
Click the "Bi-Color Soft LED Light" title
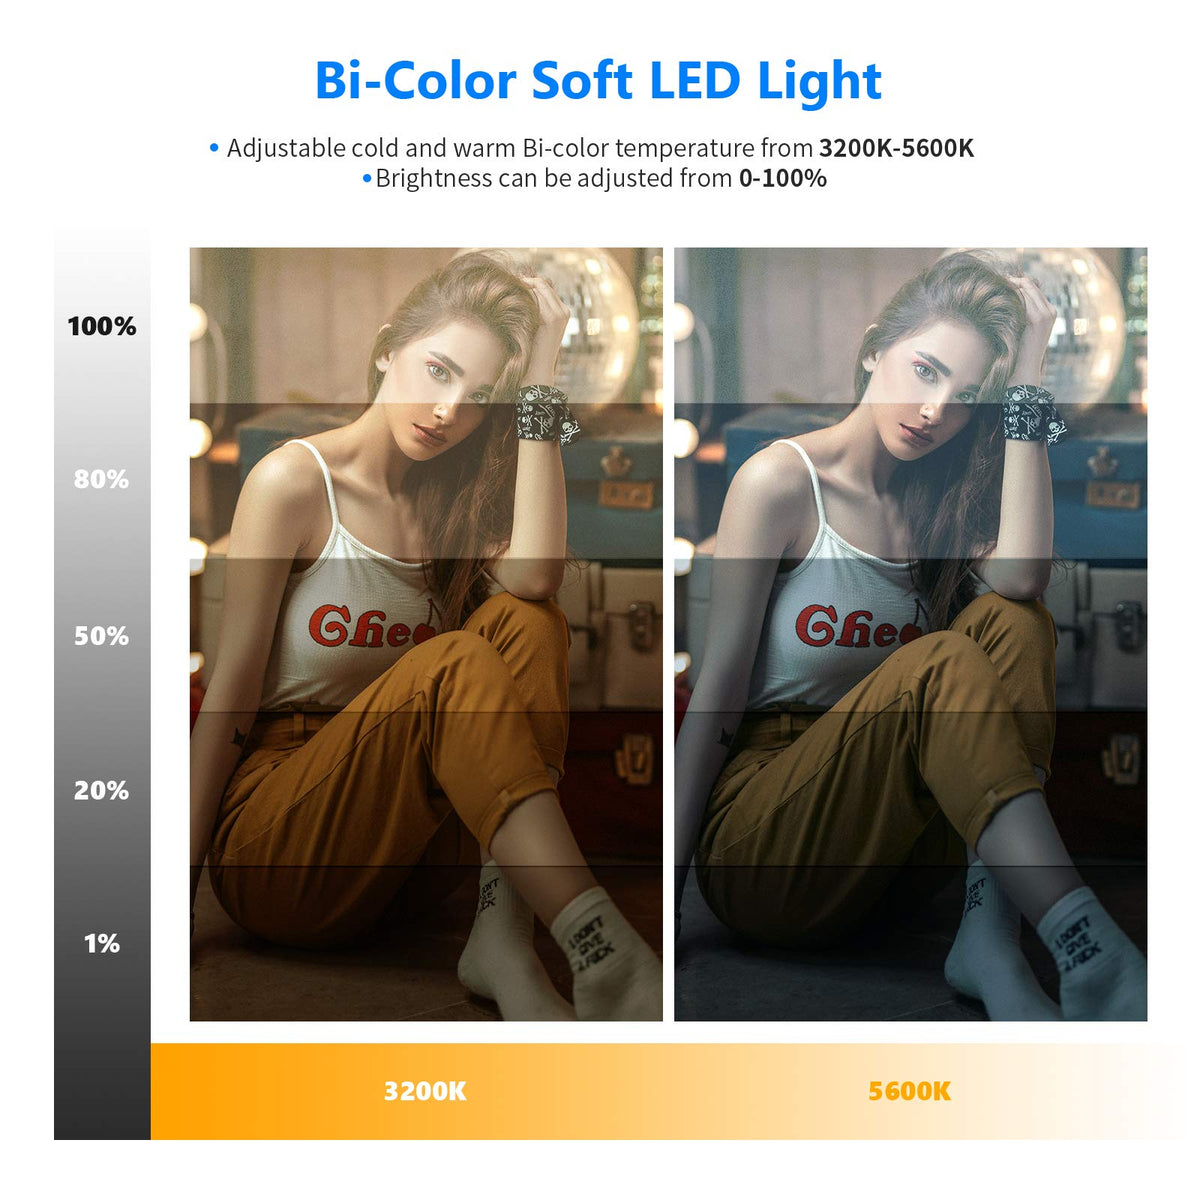(598, 81)
